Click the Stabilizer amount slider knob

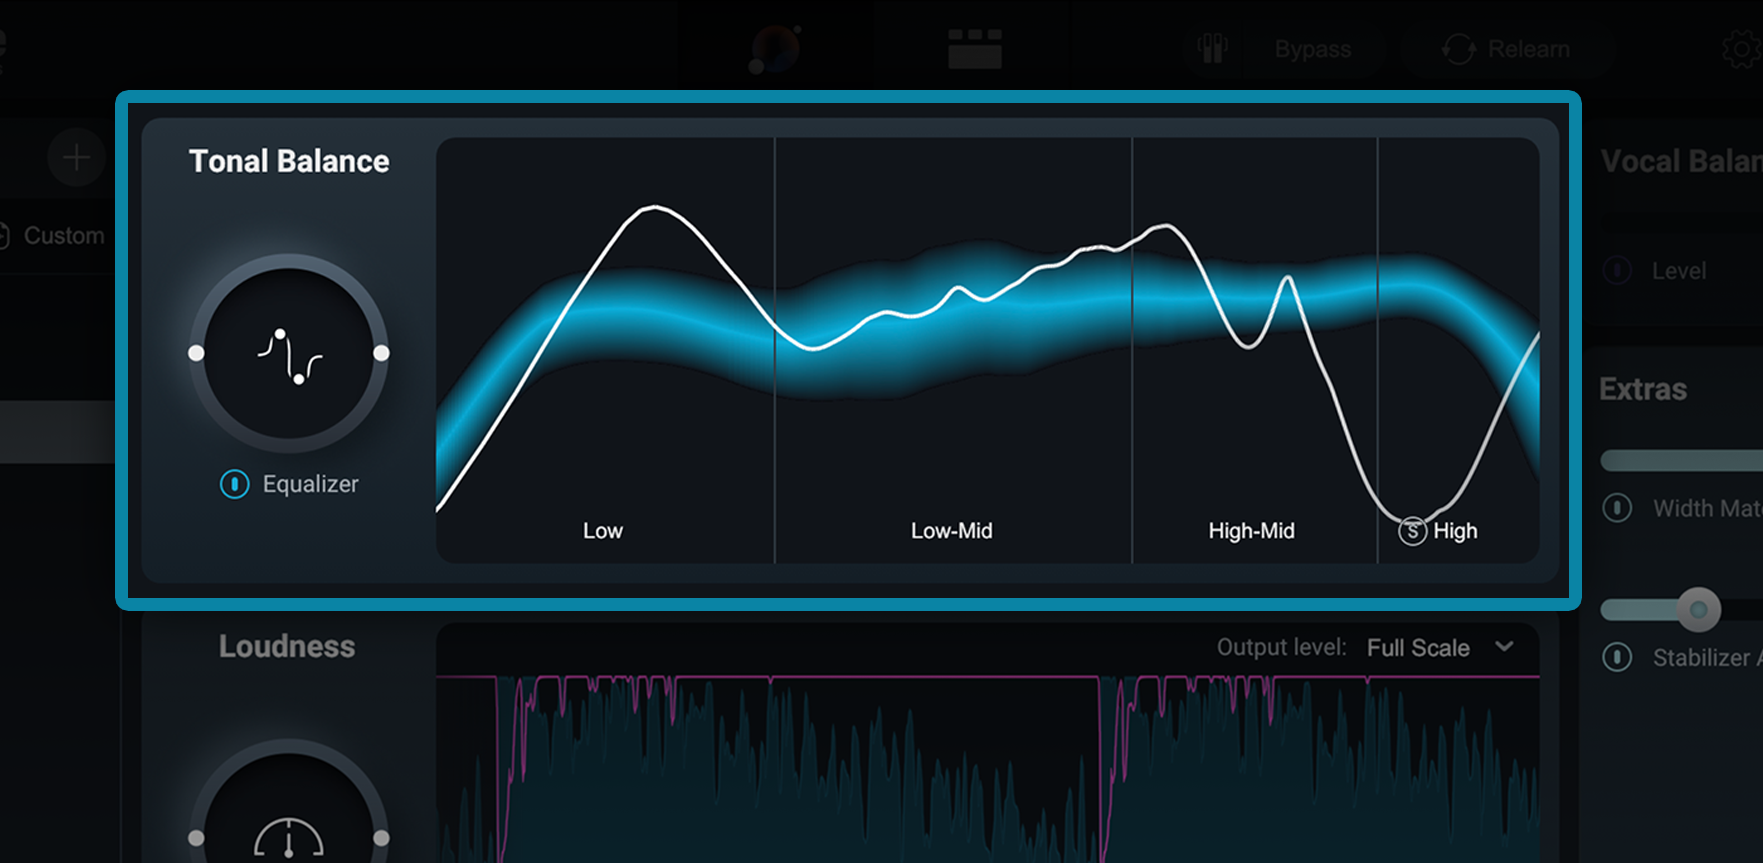(x=1698, y=609)
